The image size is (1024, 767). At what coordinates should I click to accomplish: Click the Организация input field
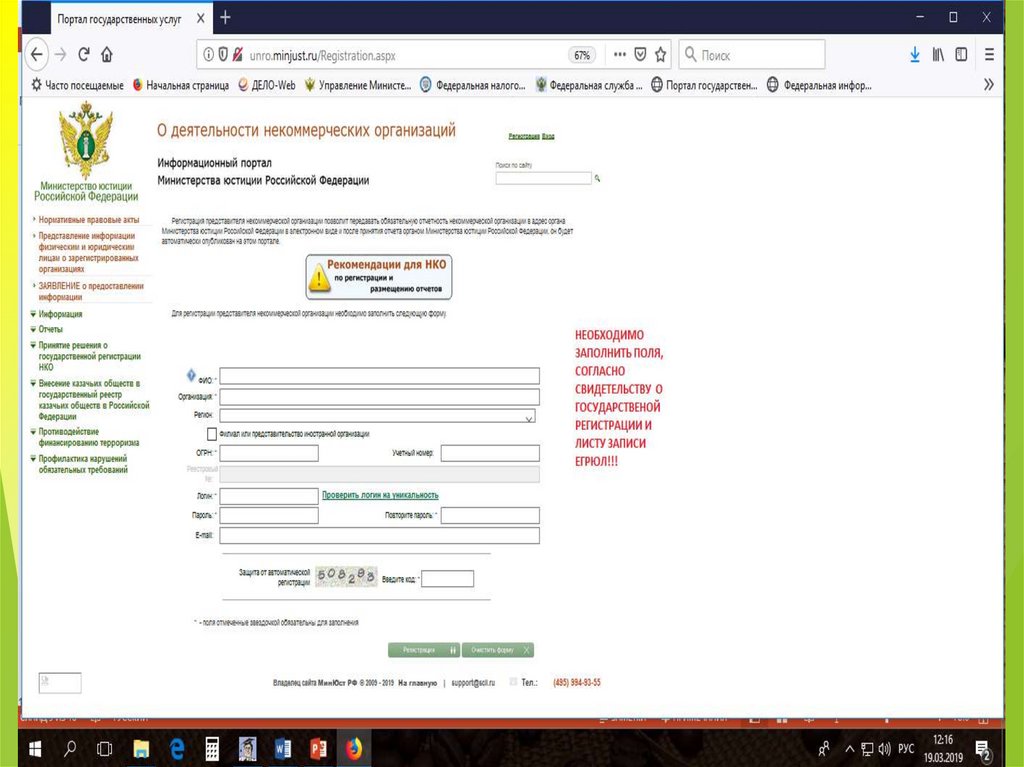[379, 397]
